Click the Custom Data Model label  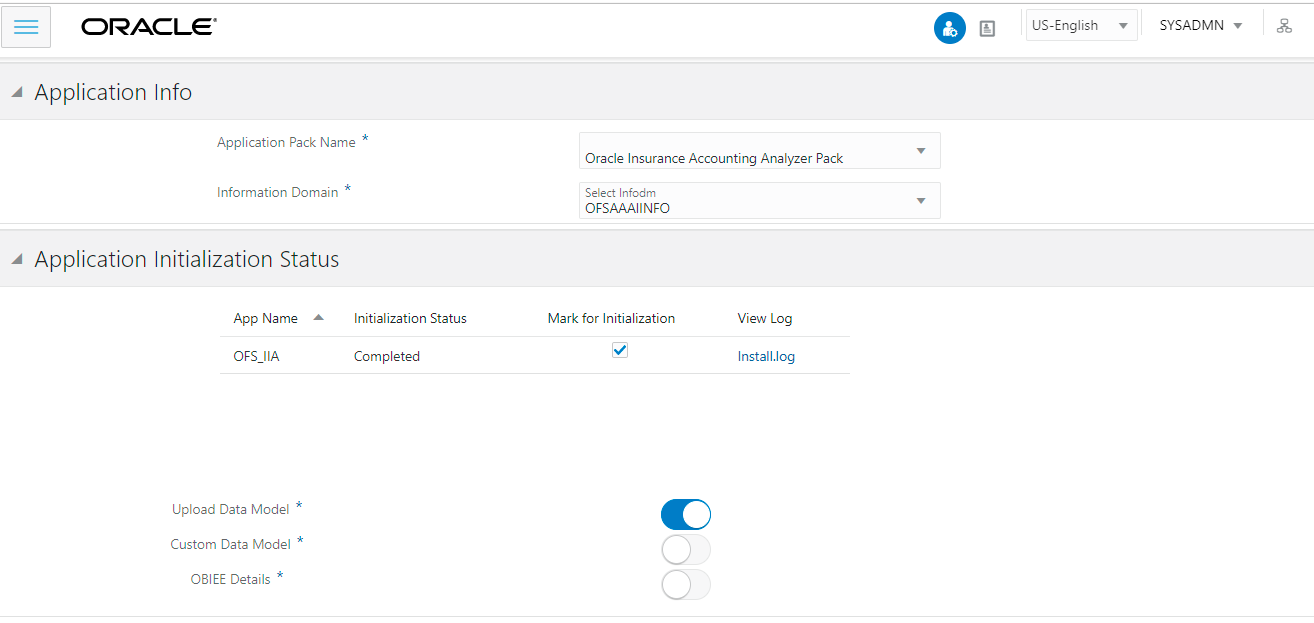(x=230, y=544)
